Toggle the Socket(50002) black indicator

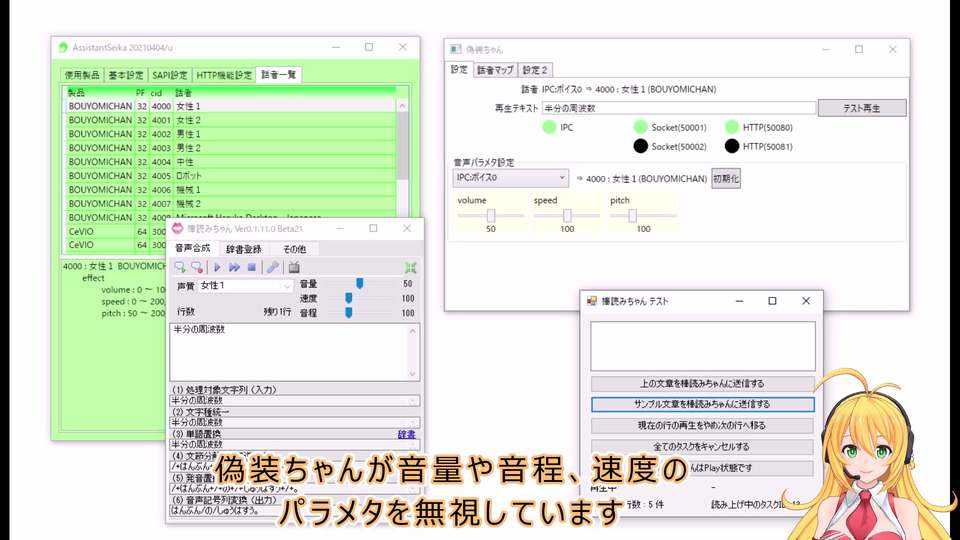click(640, 146)
